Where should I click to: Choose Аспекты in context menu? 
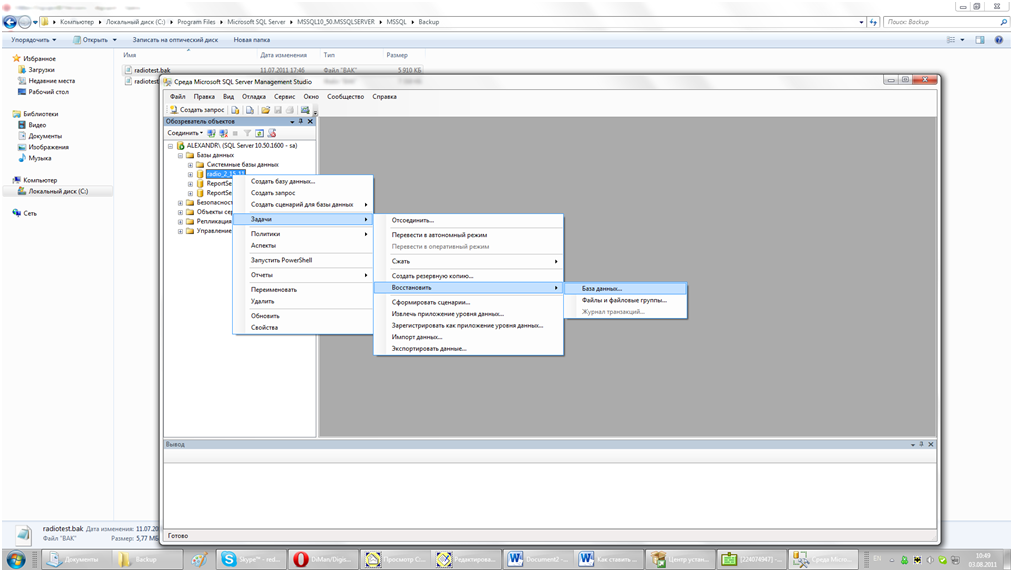tap(303, 246)
